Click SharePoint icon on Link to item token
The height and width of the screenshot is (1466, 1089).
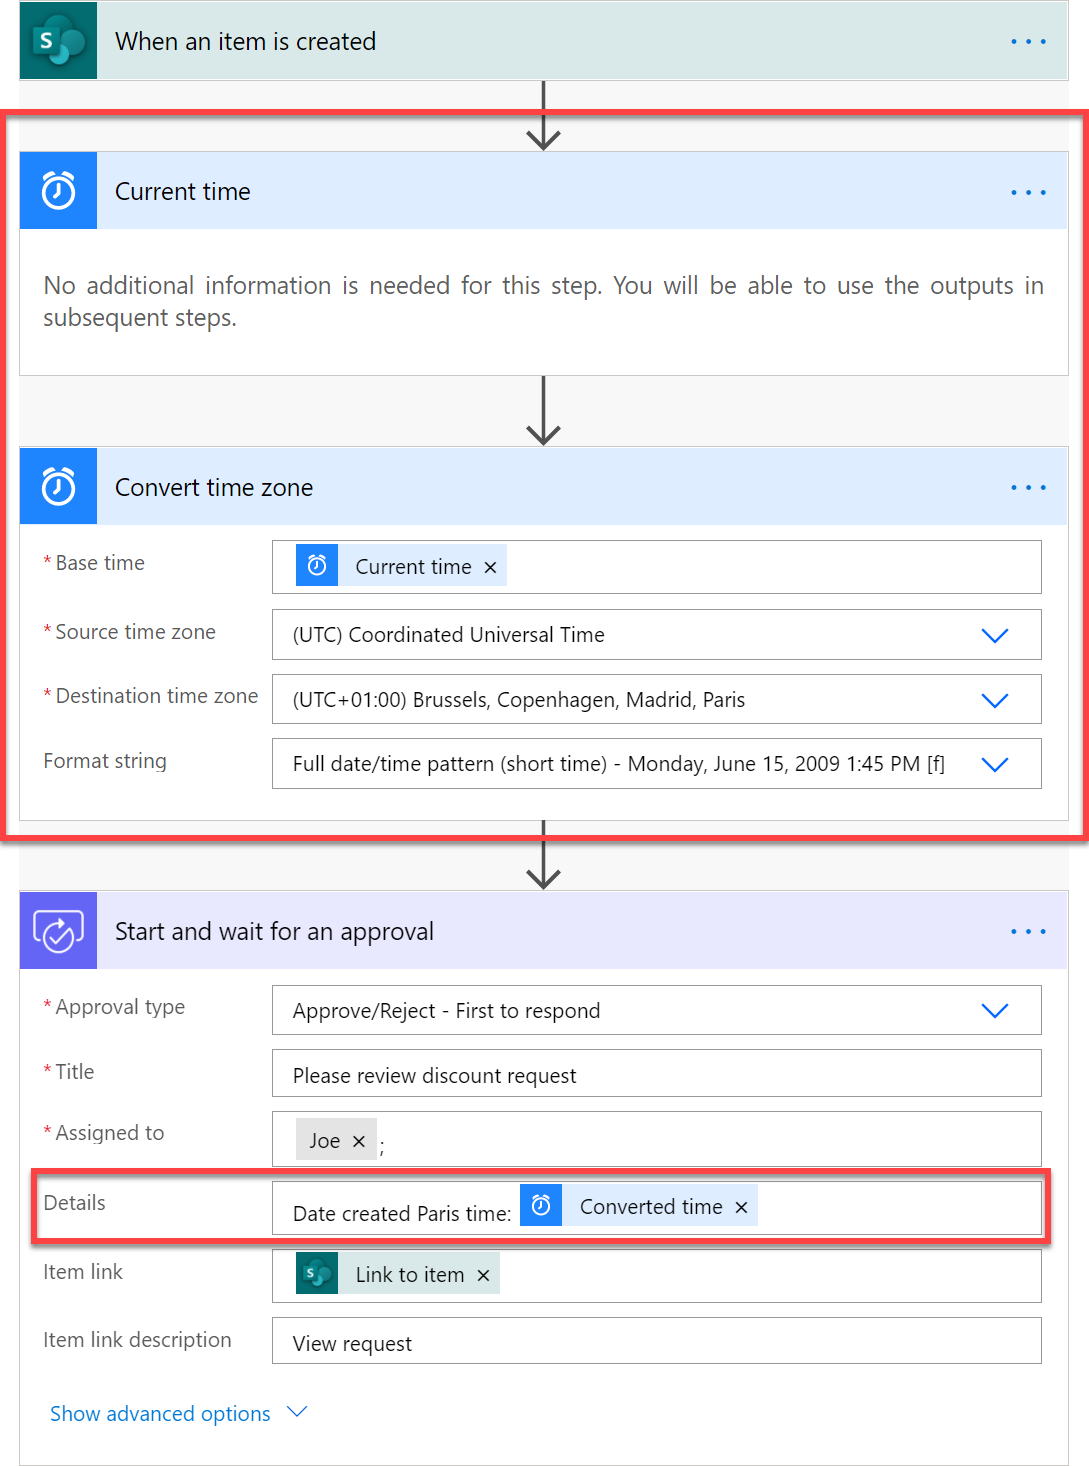(317, 1274)
